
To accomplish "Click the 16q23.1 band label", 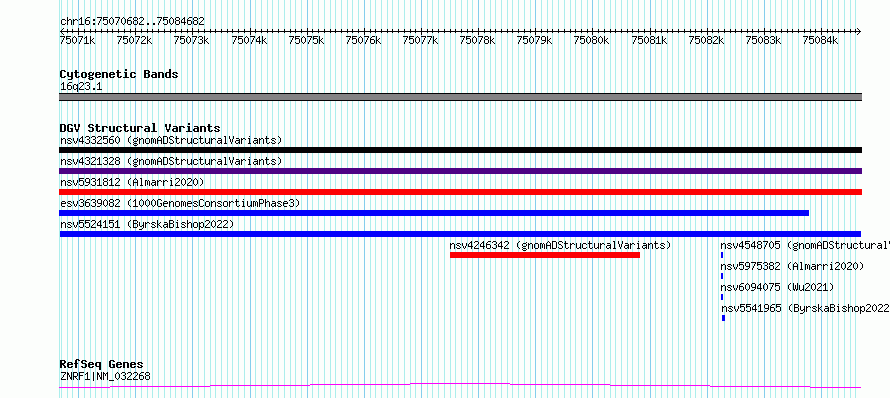I will coord(81,87).
